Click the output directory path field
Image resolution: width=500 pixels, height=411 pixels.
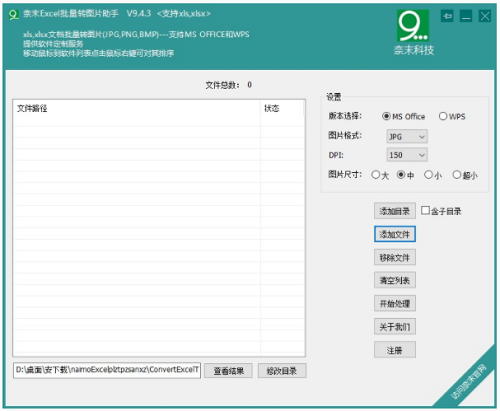tap(107, 370)
